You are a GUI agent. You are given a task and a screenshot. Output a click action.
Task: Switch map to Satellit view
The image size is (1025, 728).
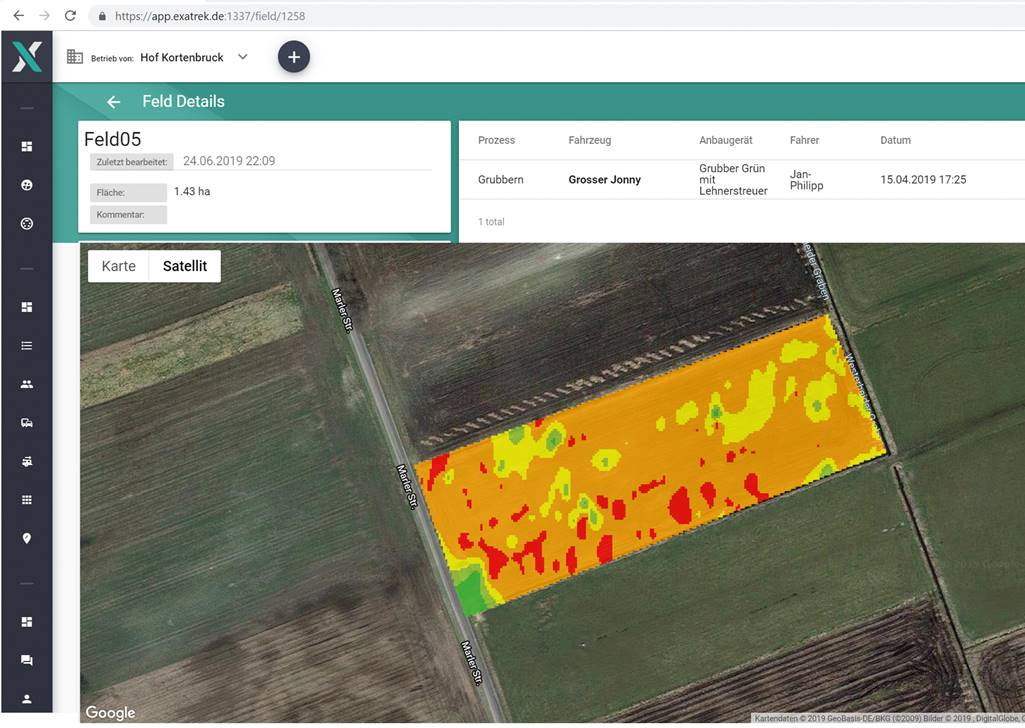point(185,266)
